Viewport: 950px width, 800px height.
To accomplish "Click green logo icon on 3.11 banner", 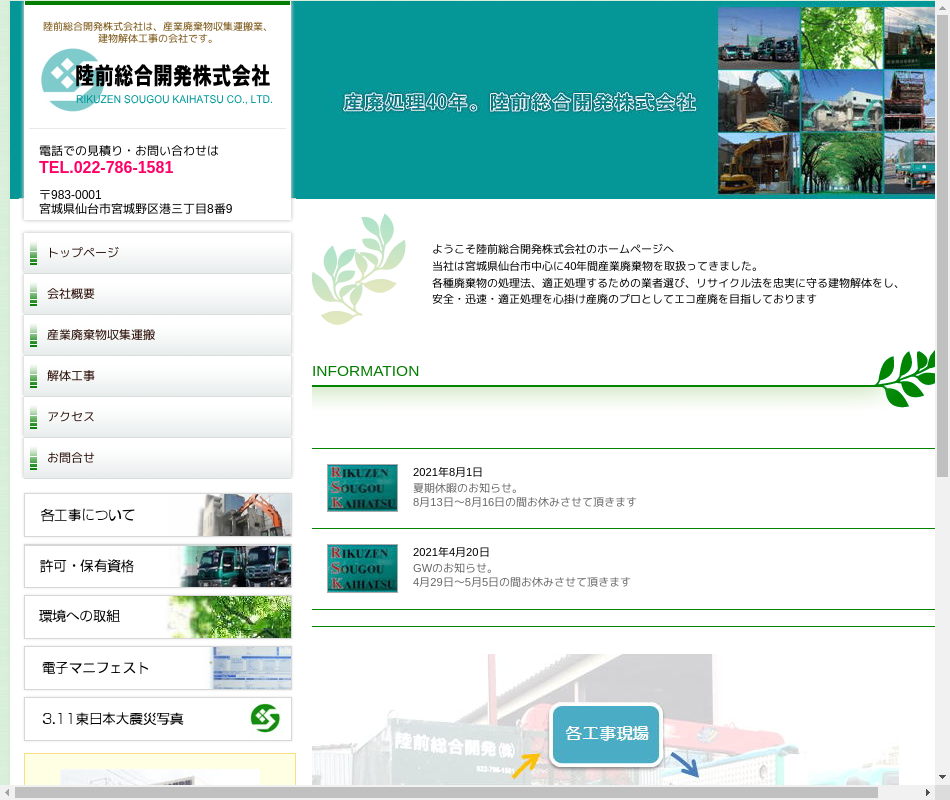I will click(265, 718).
